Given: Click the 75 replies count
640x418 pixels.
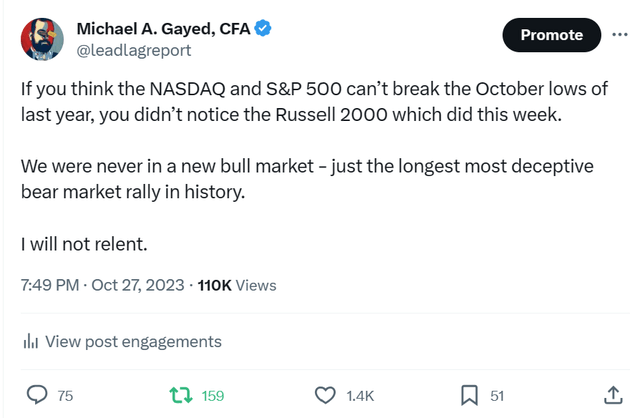Looking at the screenshot, I should pos(65,396).
